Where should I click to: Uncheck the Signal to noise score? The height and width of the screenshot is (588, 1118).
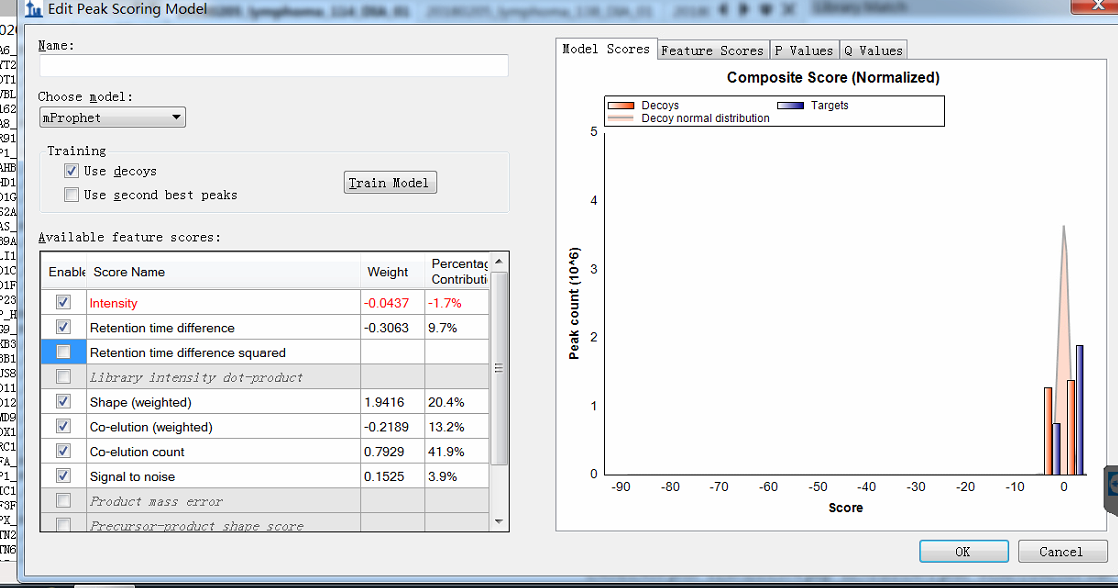(x=64, y=476)
